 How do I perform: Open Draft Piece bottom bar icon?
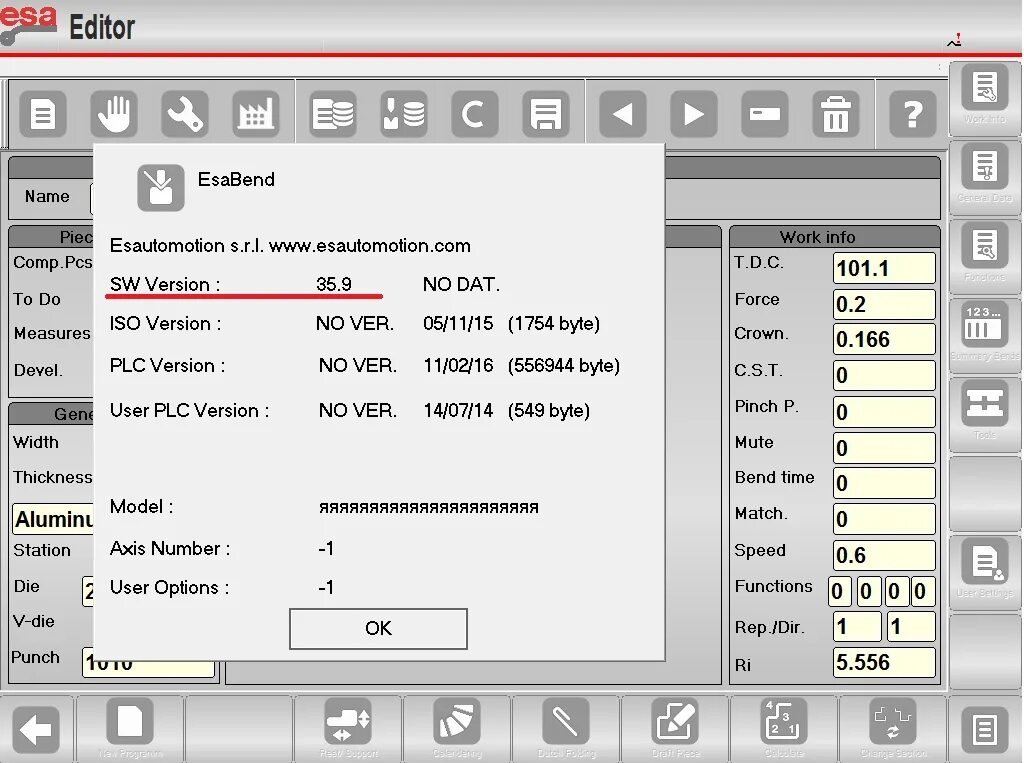pos(675,728)
